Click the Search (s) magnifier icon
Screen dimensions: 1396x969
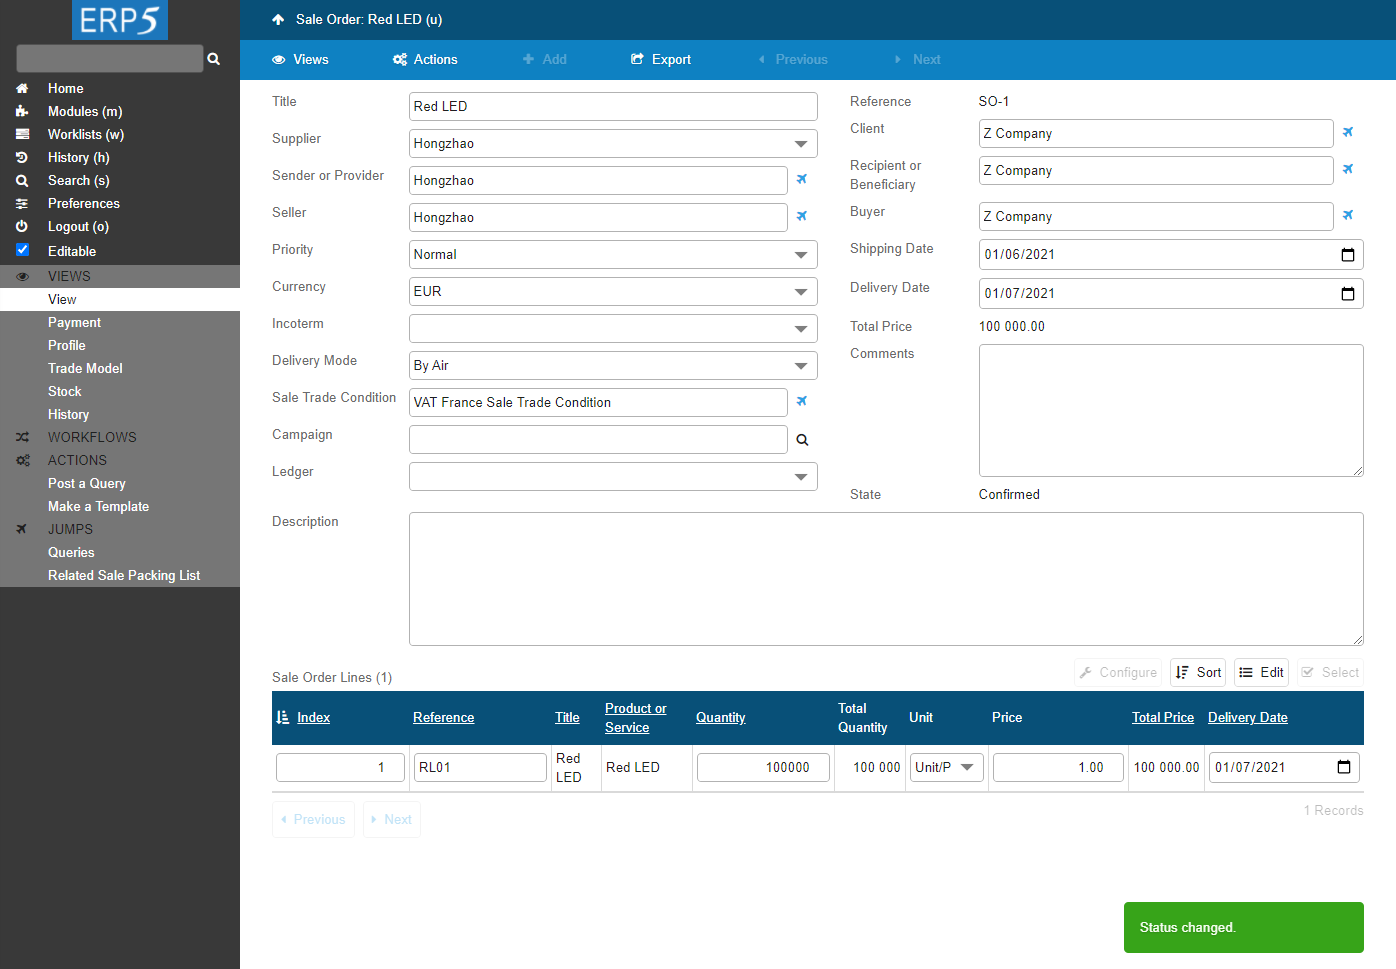22,180
